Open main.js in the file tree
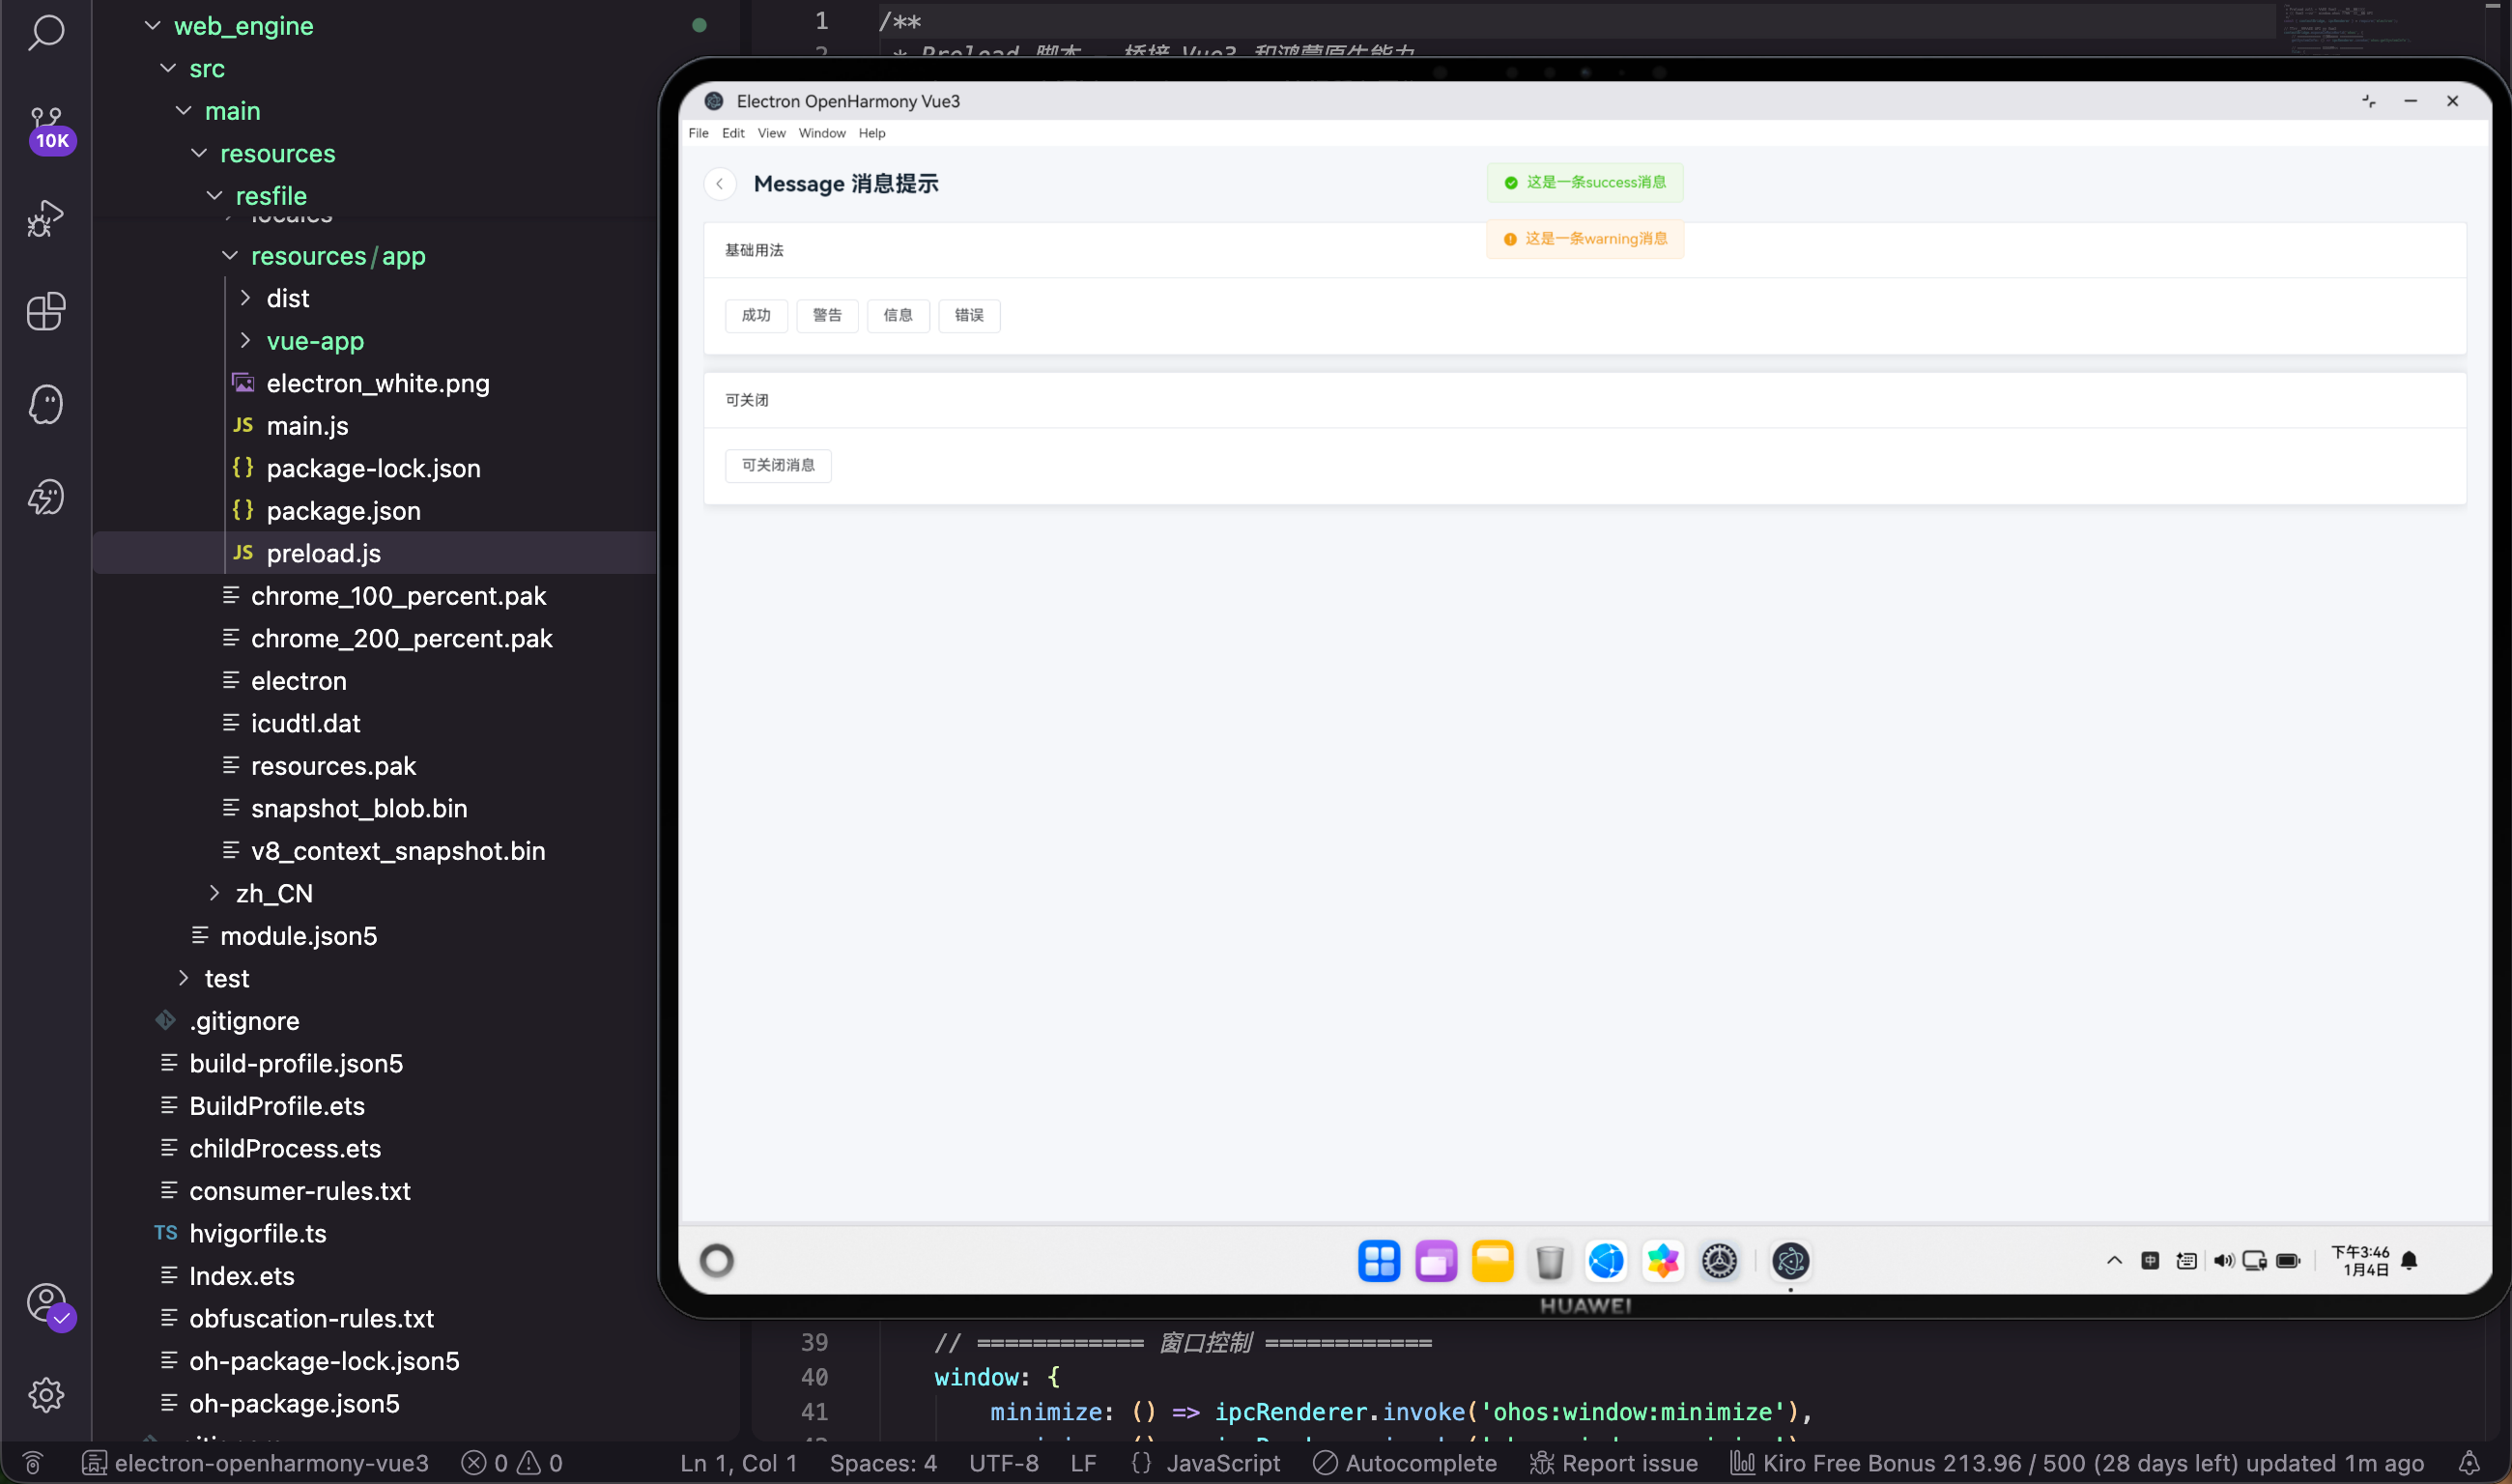Viewport: 2512px width, 1484px height. click(307, 426)
